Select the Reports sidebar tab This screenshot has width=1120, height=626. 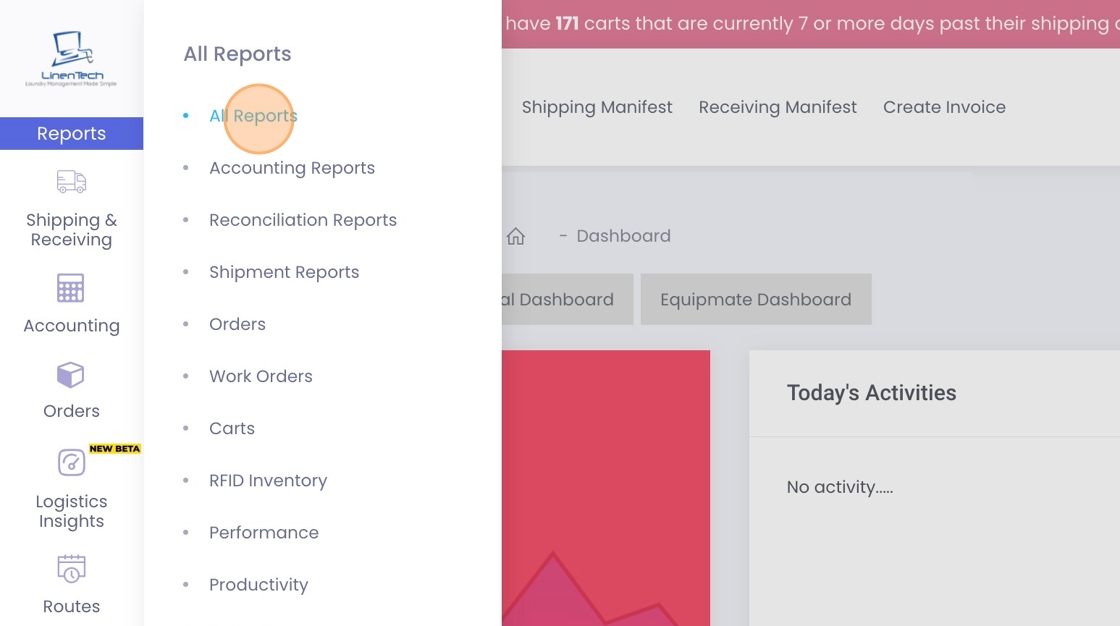coord(71,134)
